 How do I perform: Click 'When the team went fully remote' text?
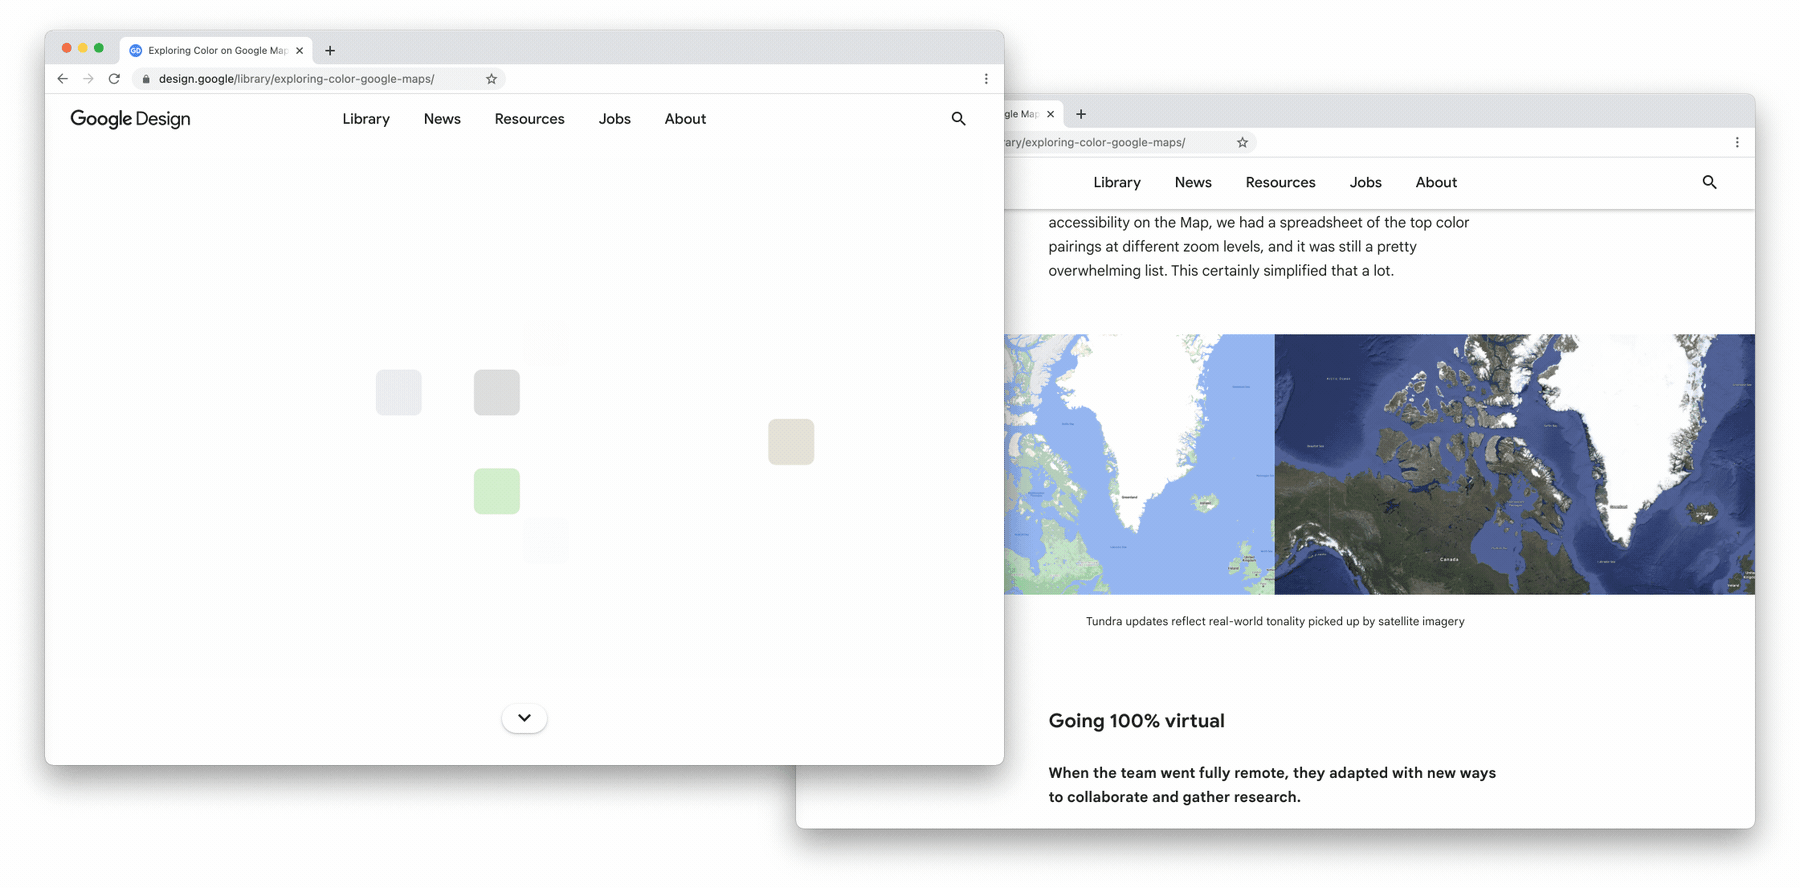pos(1272,785)
